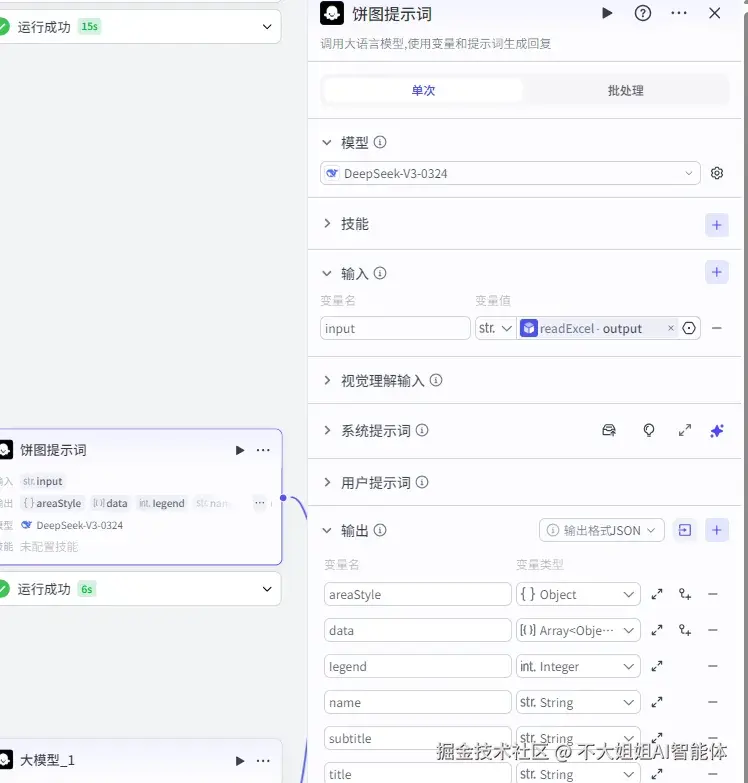Viewport: 748px width, 783px height.
Task: Add a new output variable
Action: (x=717, y=530)
